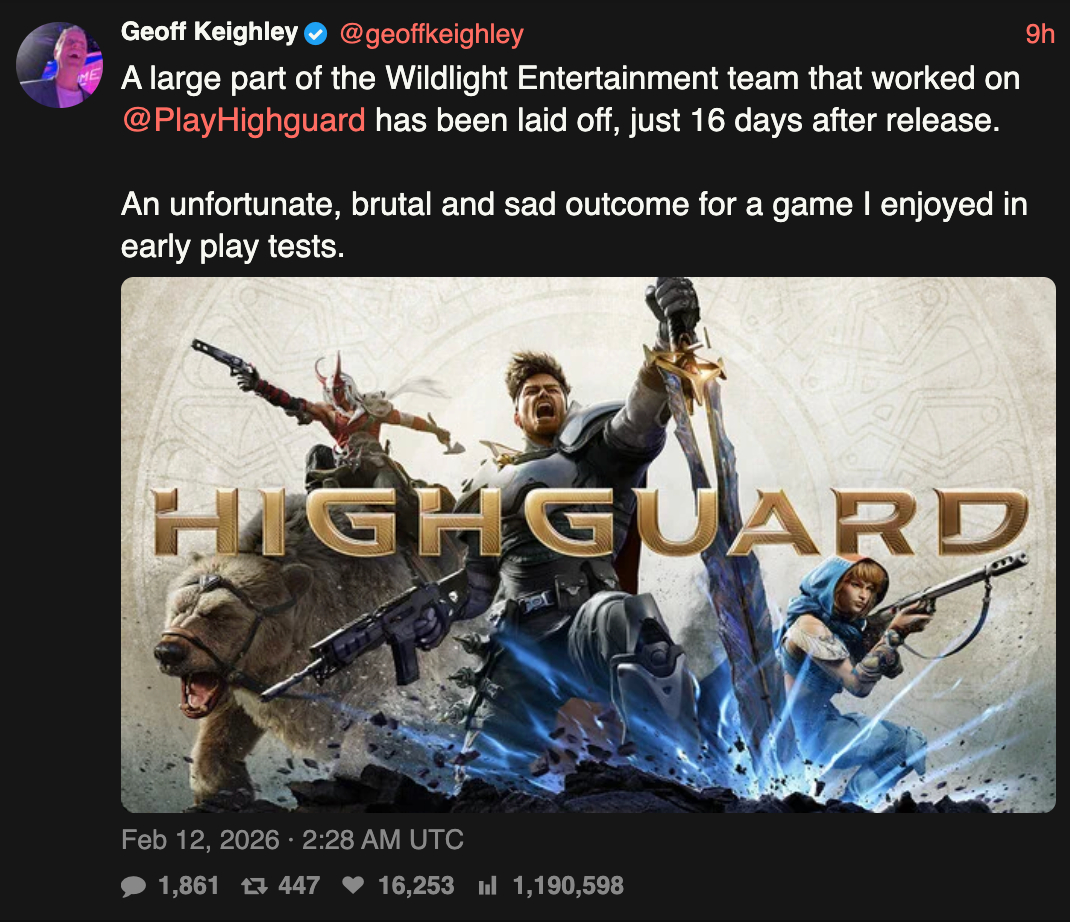The height and width of the screenshot is (922, 1070).
Task: Click the Feb 12, 2026 date stamp
Action: point(201,839)
